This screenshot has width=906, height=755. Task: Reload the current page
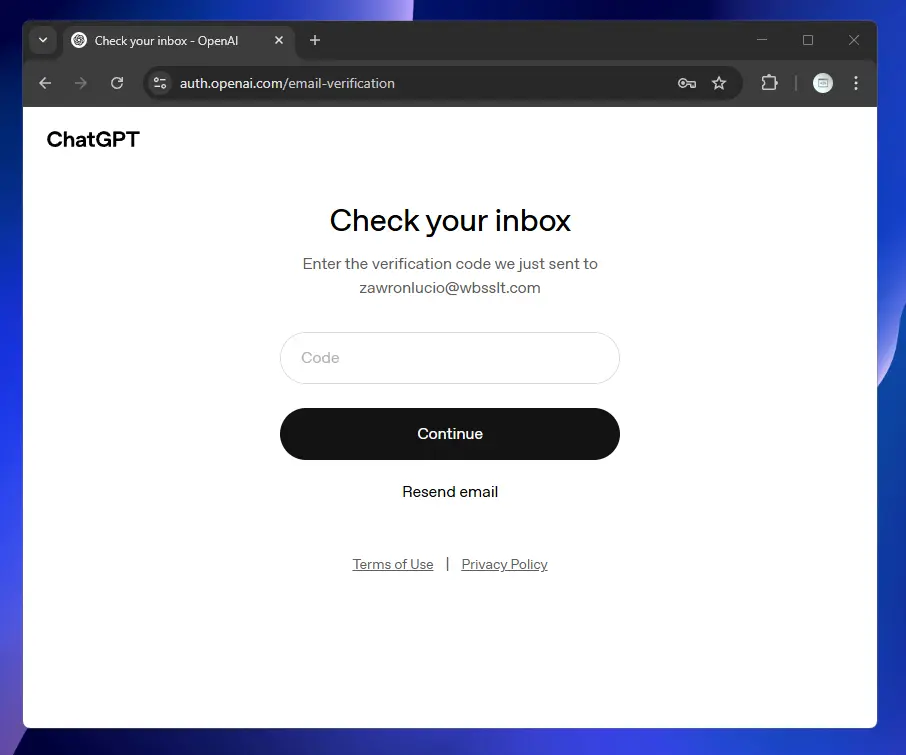(x=117, y=83)
